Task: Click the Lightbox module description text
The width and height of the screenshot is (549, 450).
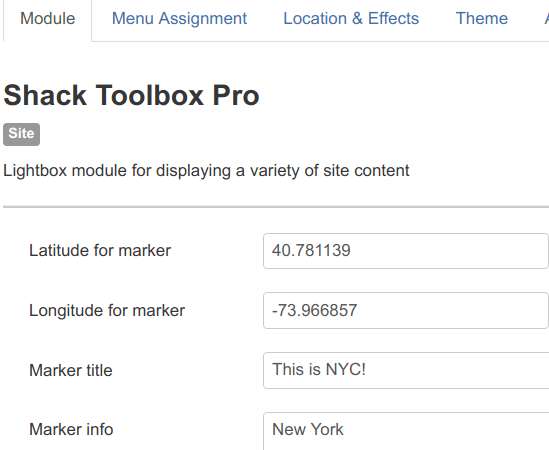Action: [206, 171]
